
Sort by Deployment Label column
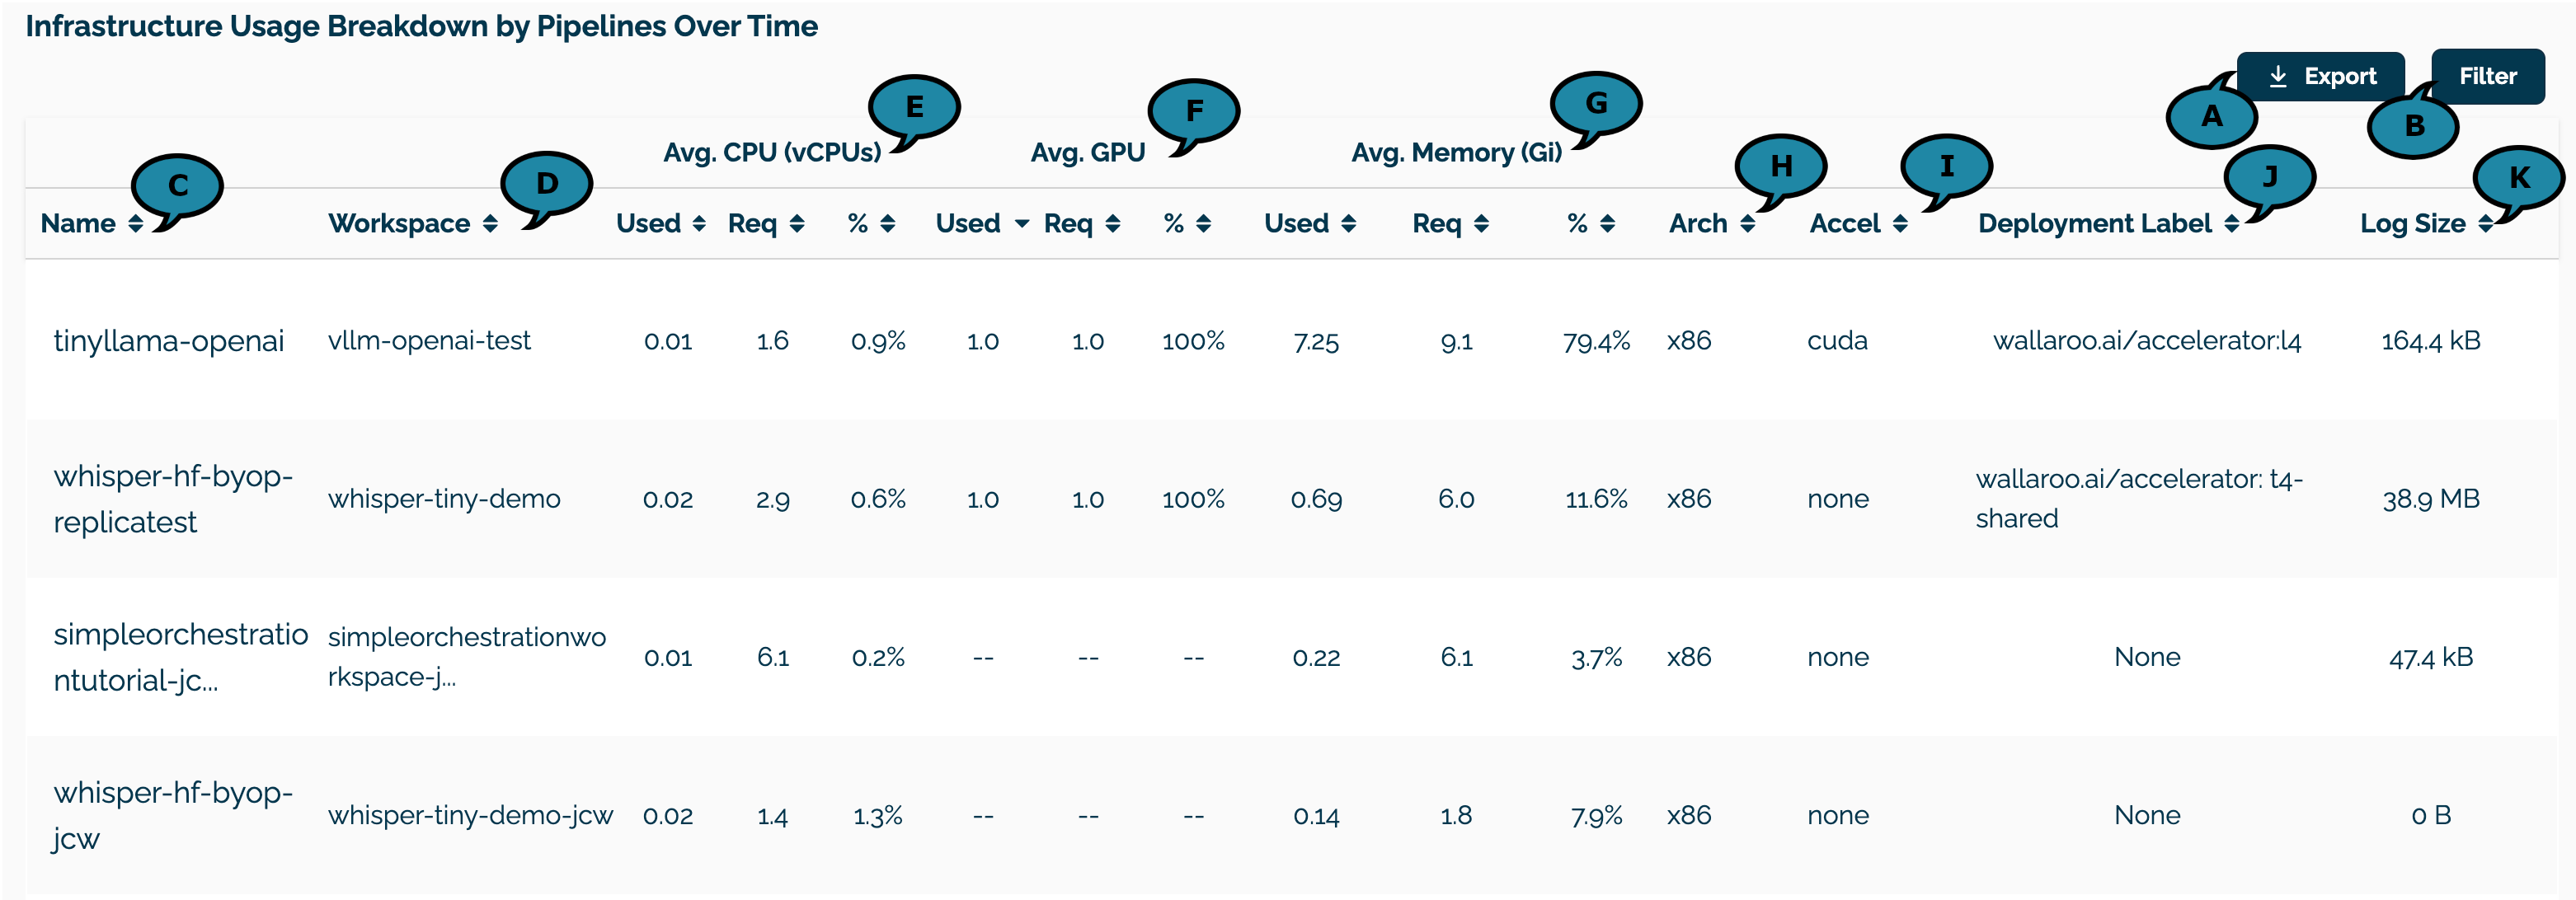(2232, 224)
